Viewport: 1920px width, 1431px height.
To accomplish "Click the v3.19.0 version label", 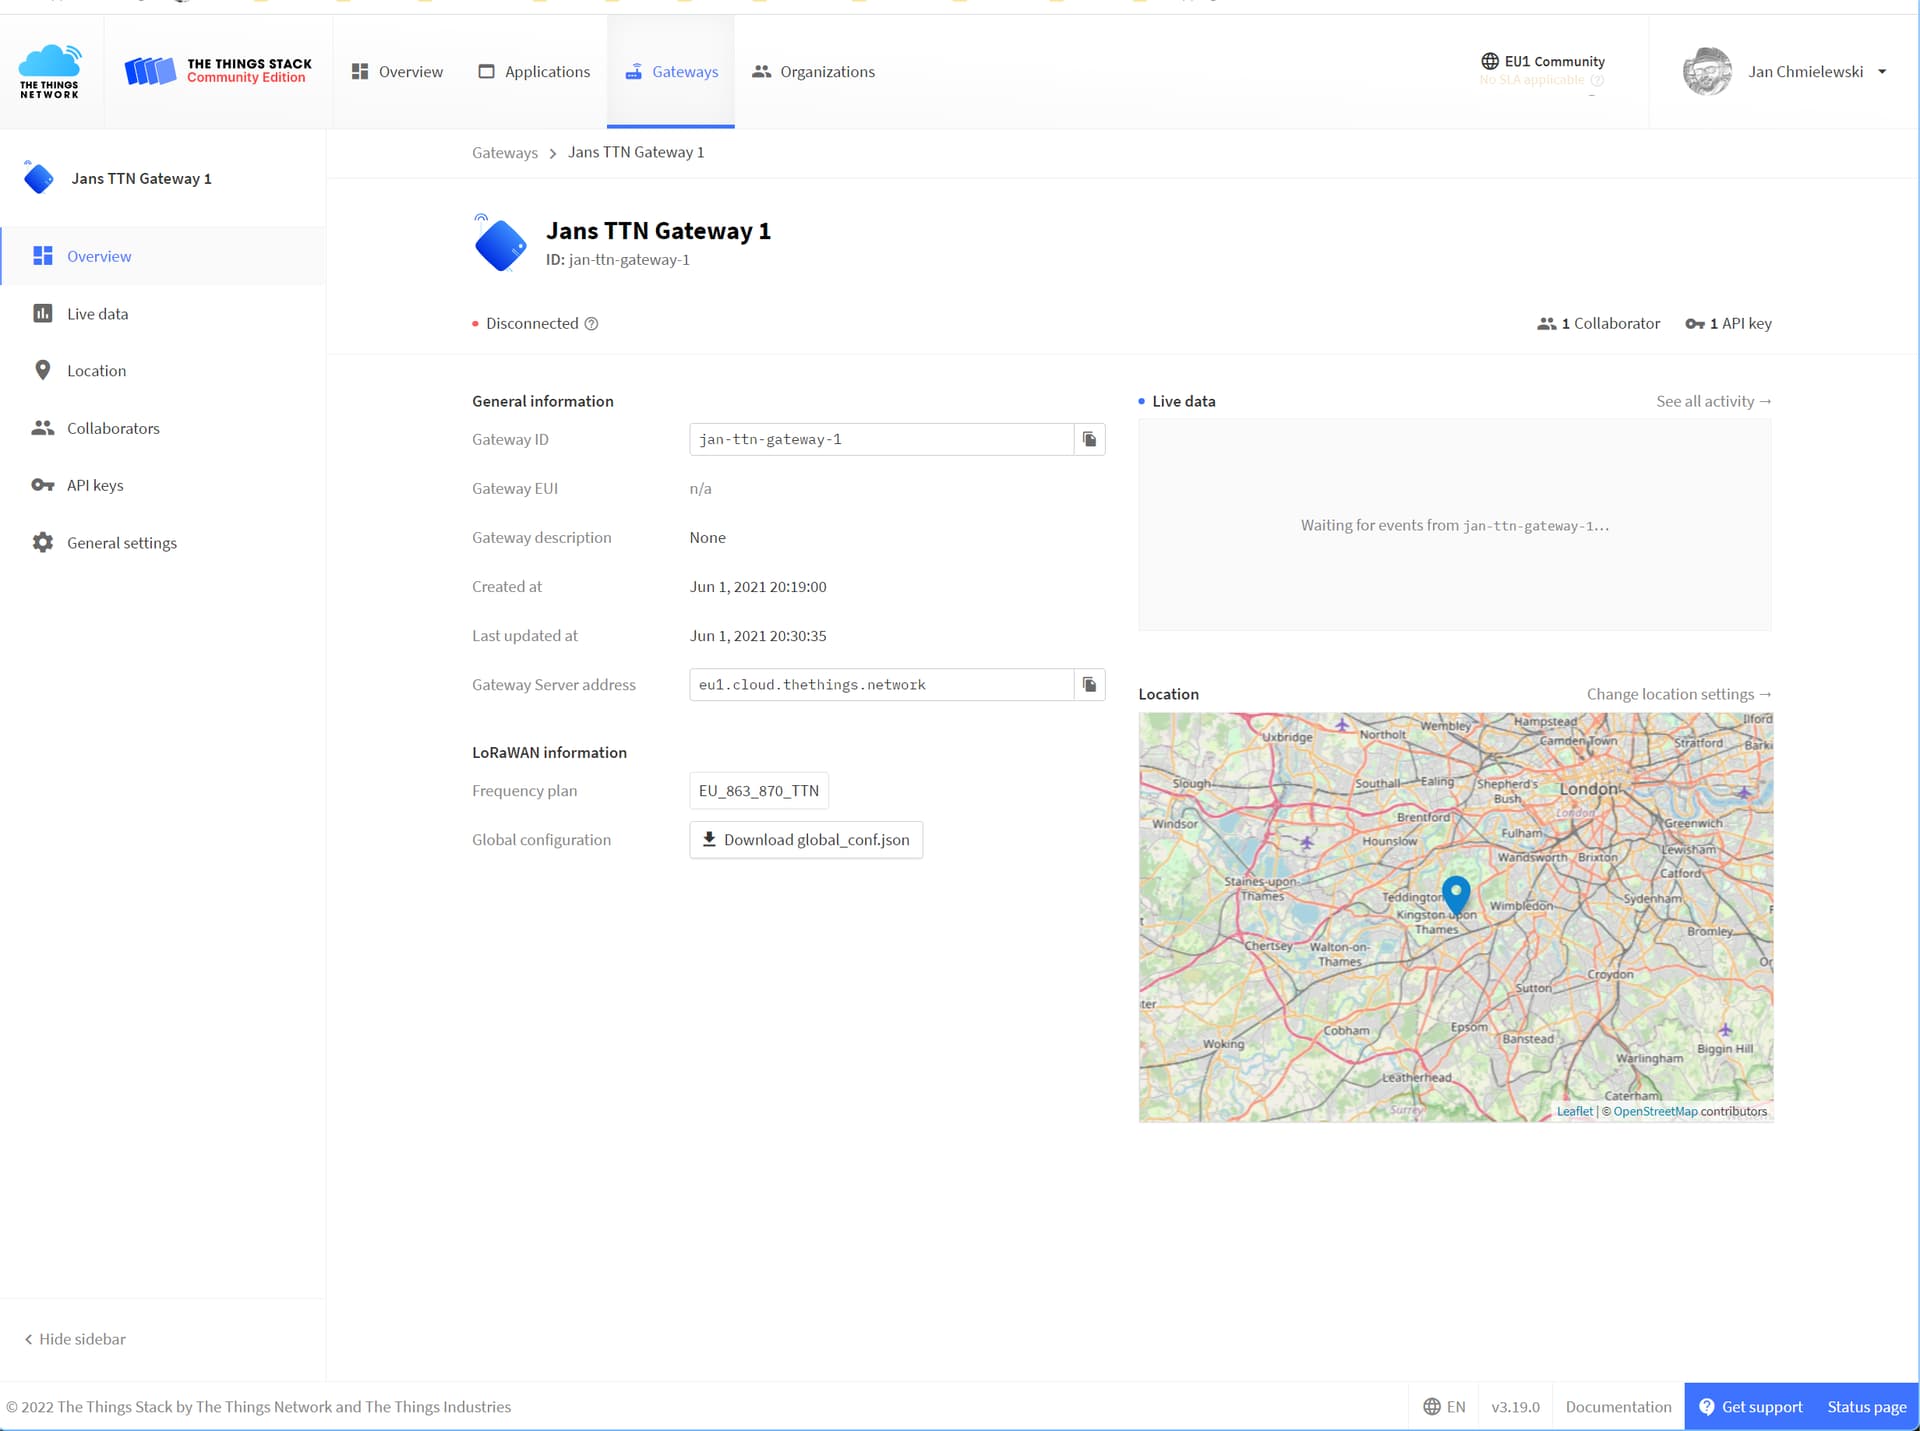I will [1515, 1407].
